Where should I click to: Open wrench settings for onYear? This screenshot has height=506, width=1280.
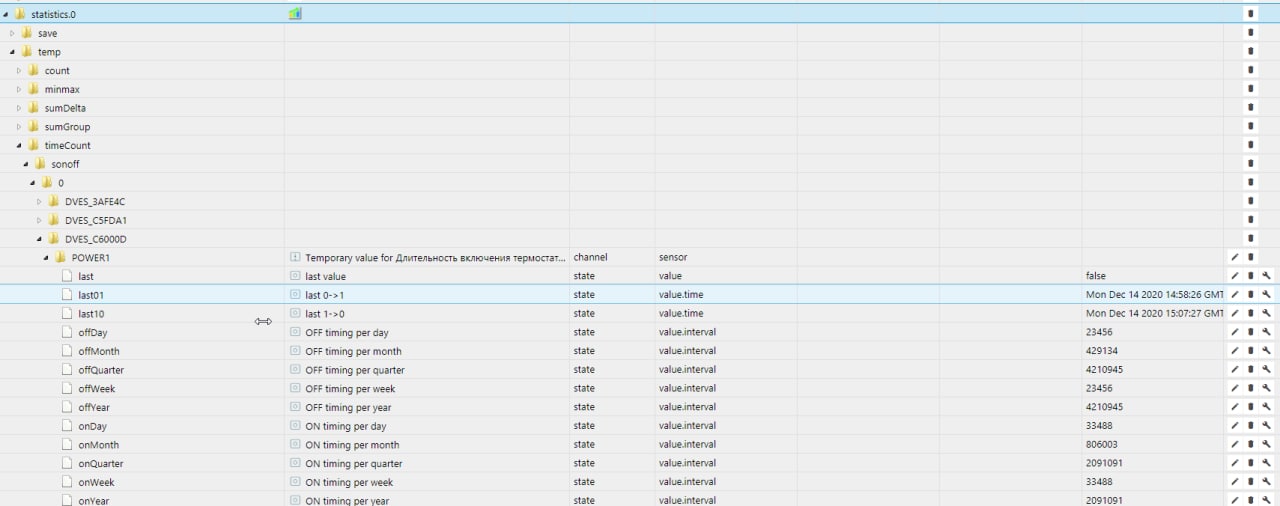(x=1266, y=500)
